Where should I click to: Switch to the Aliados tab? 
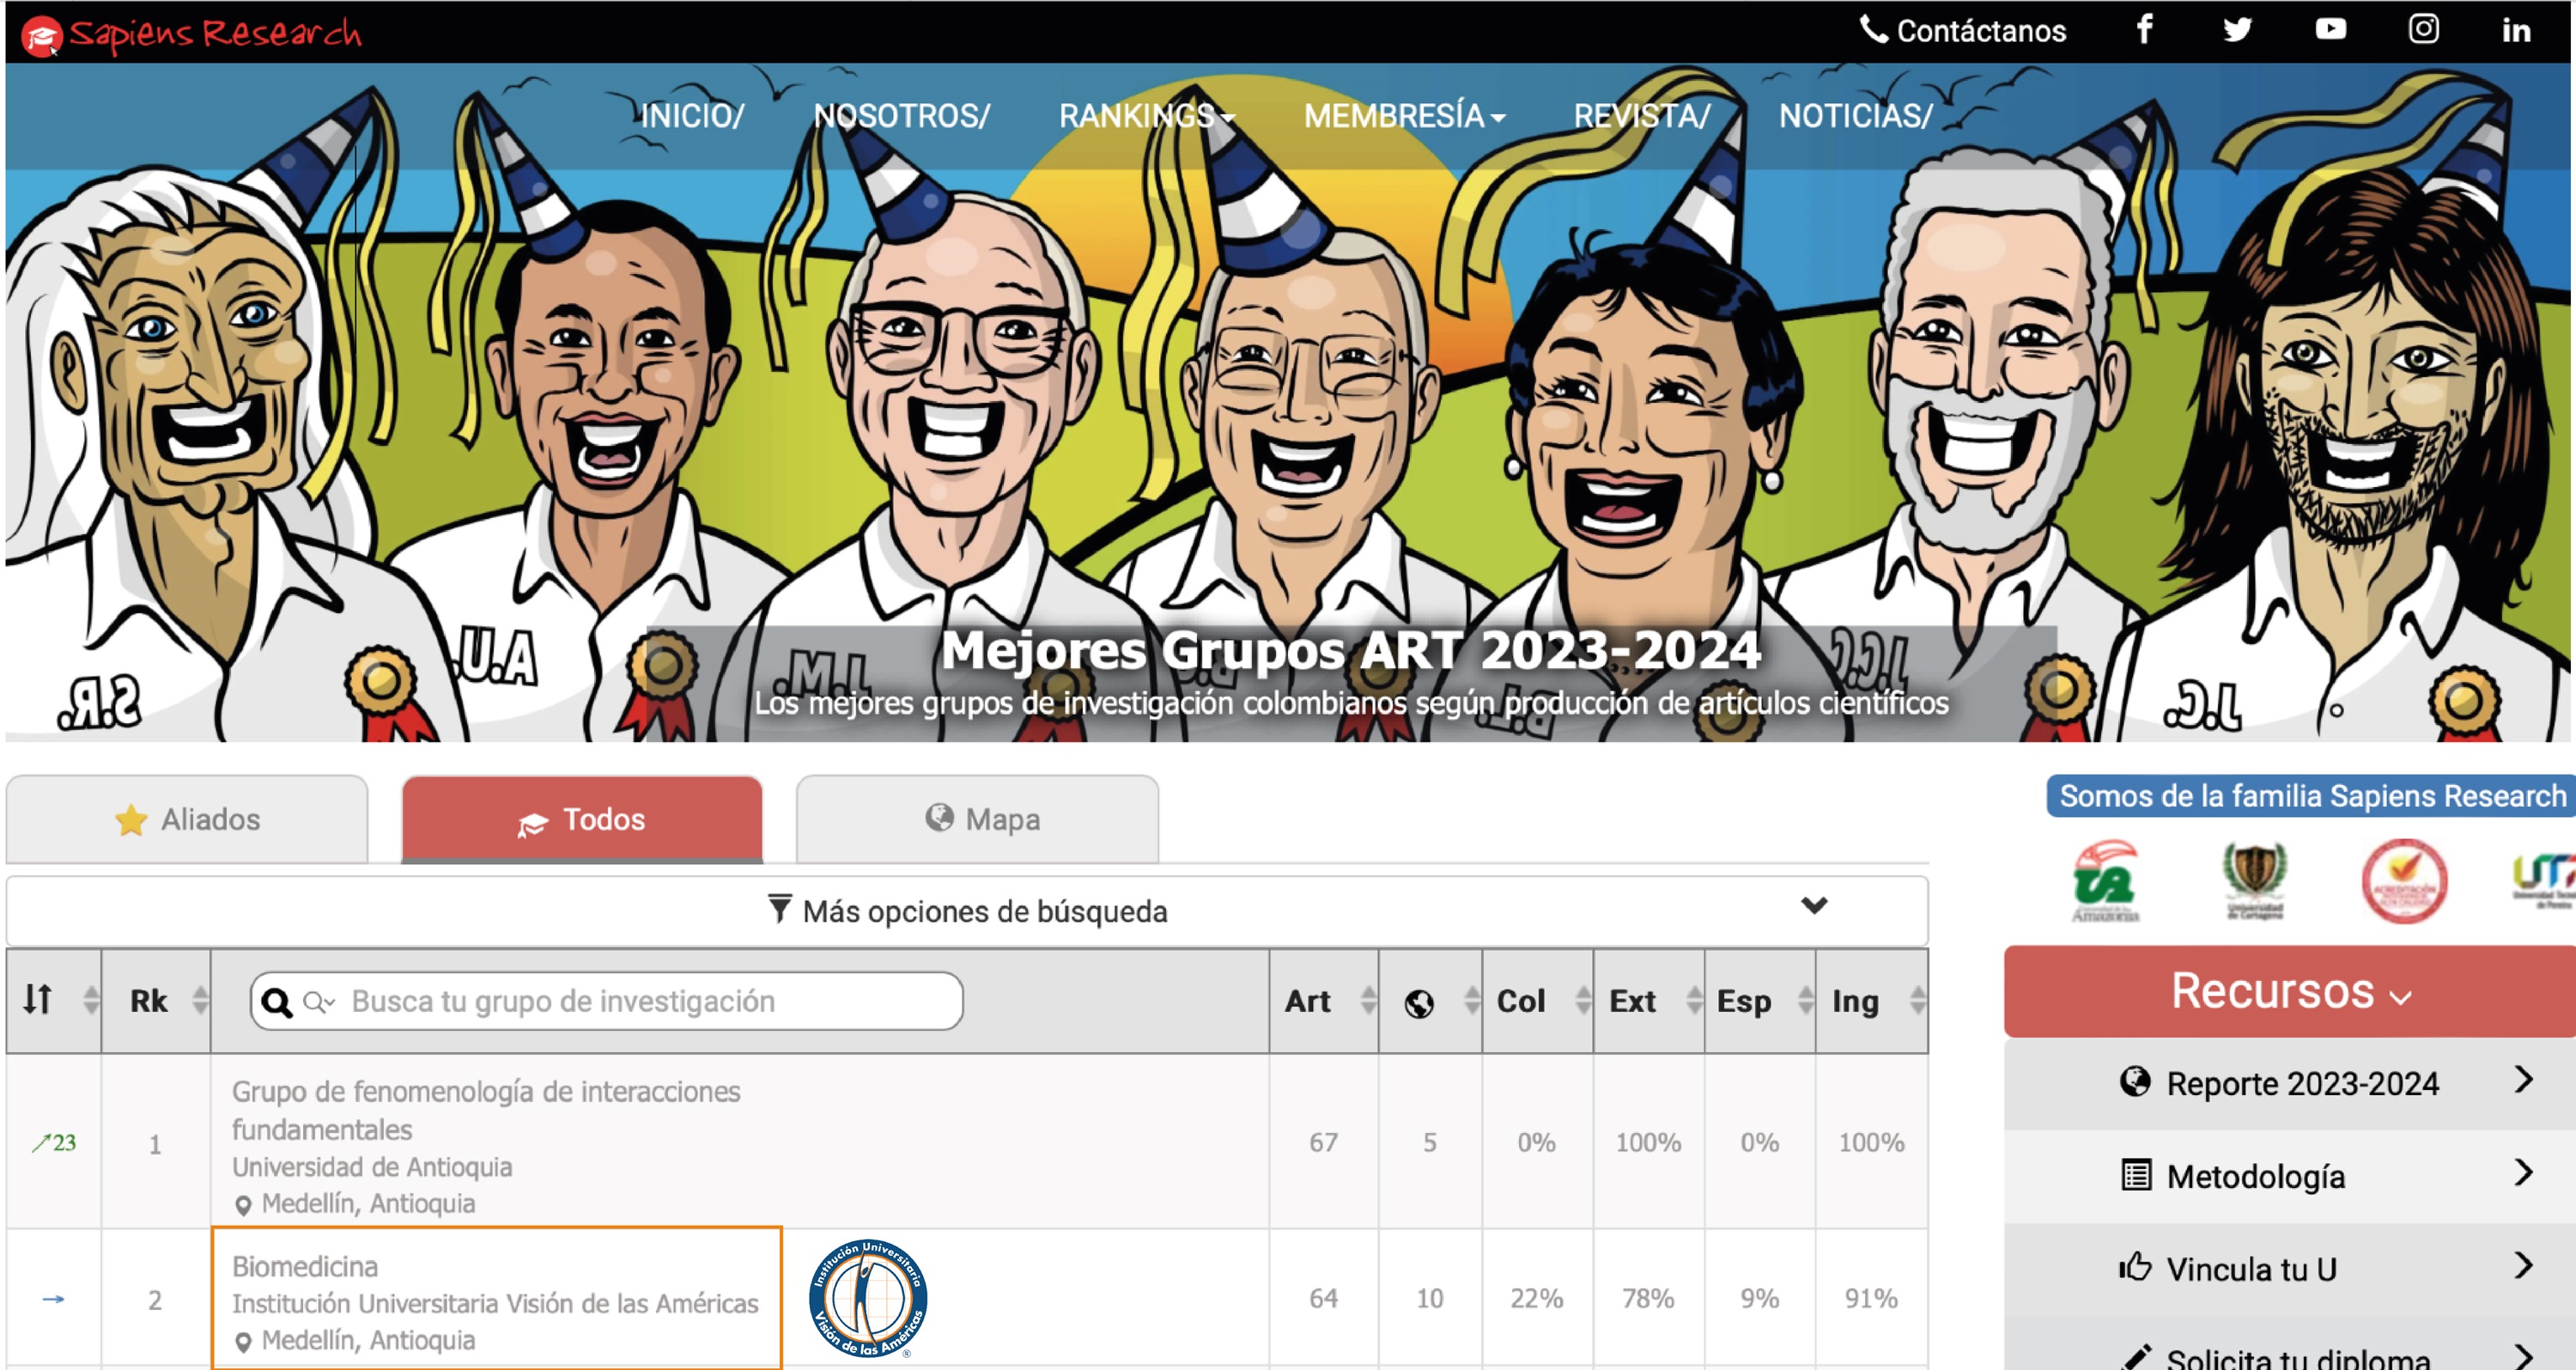(x=187, y=819)
